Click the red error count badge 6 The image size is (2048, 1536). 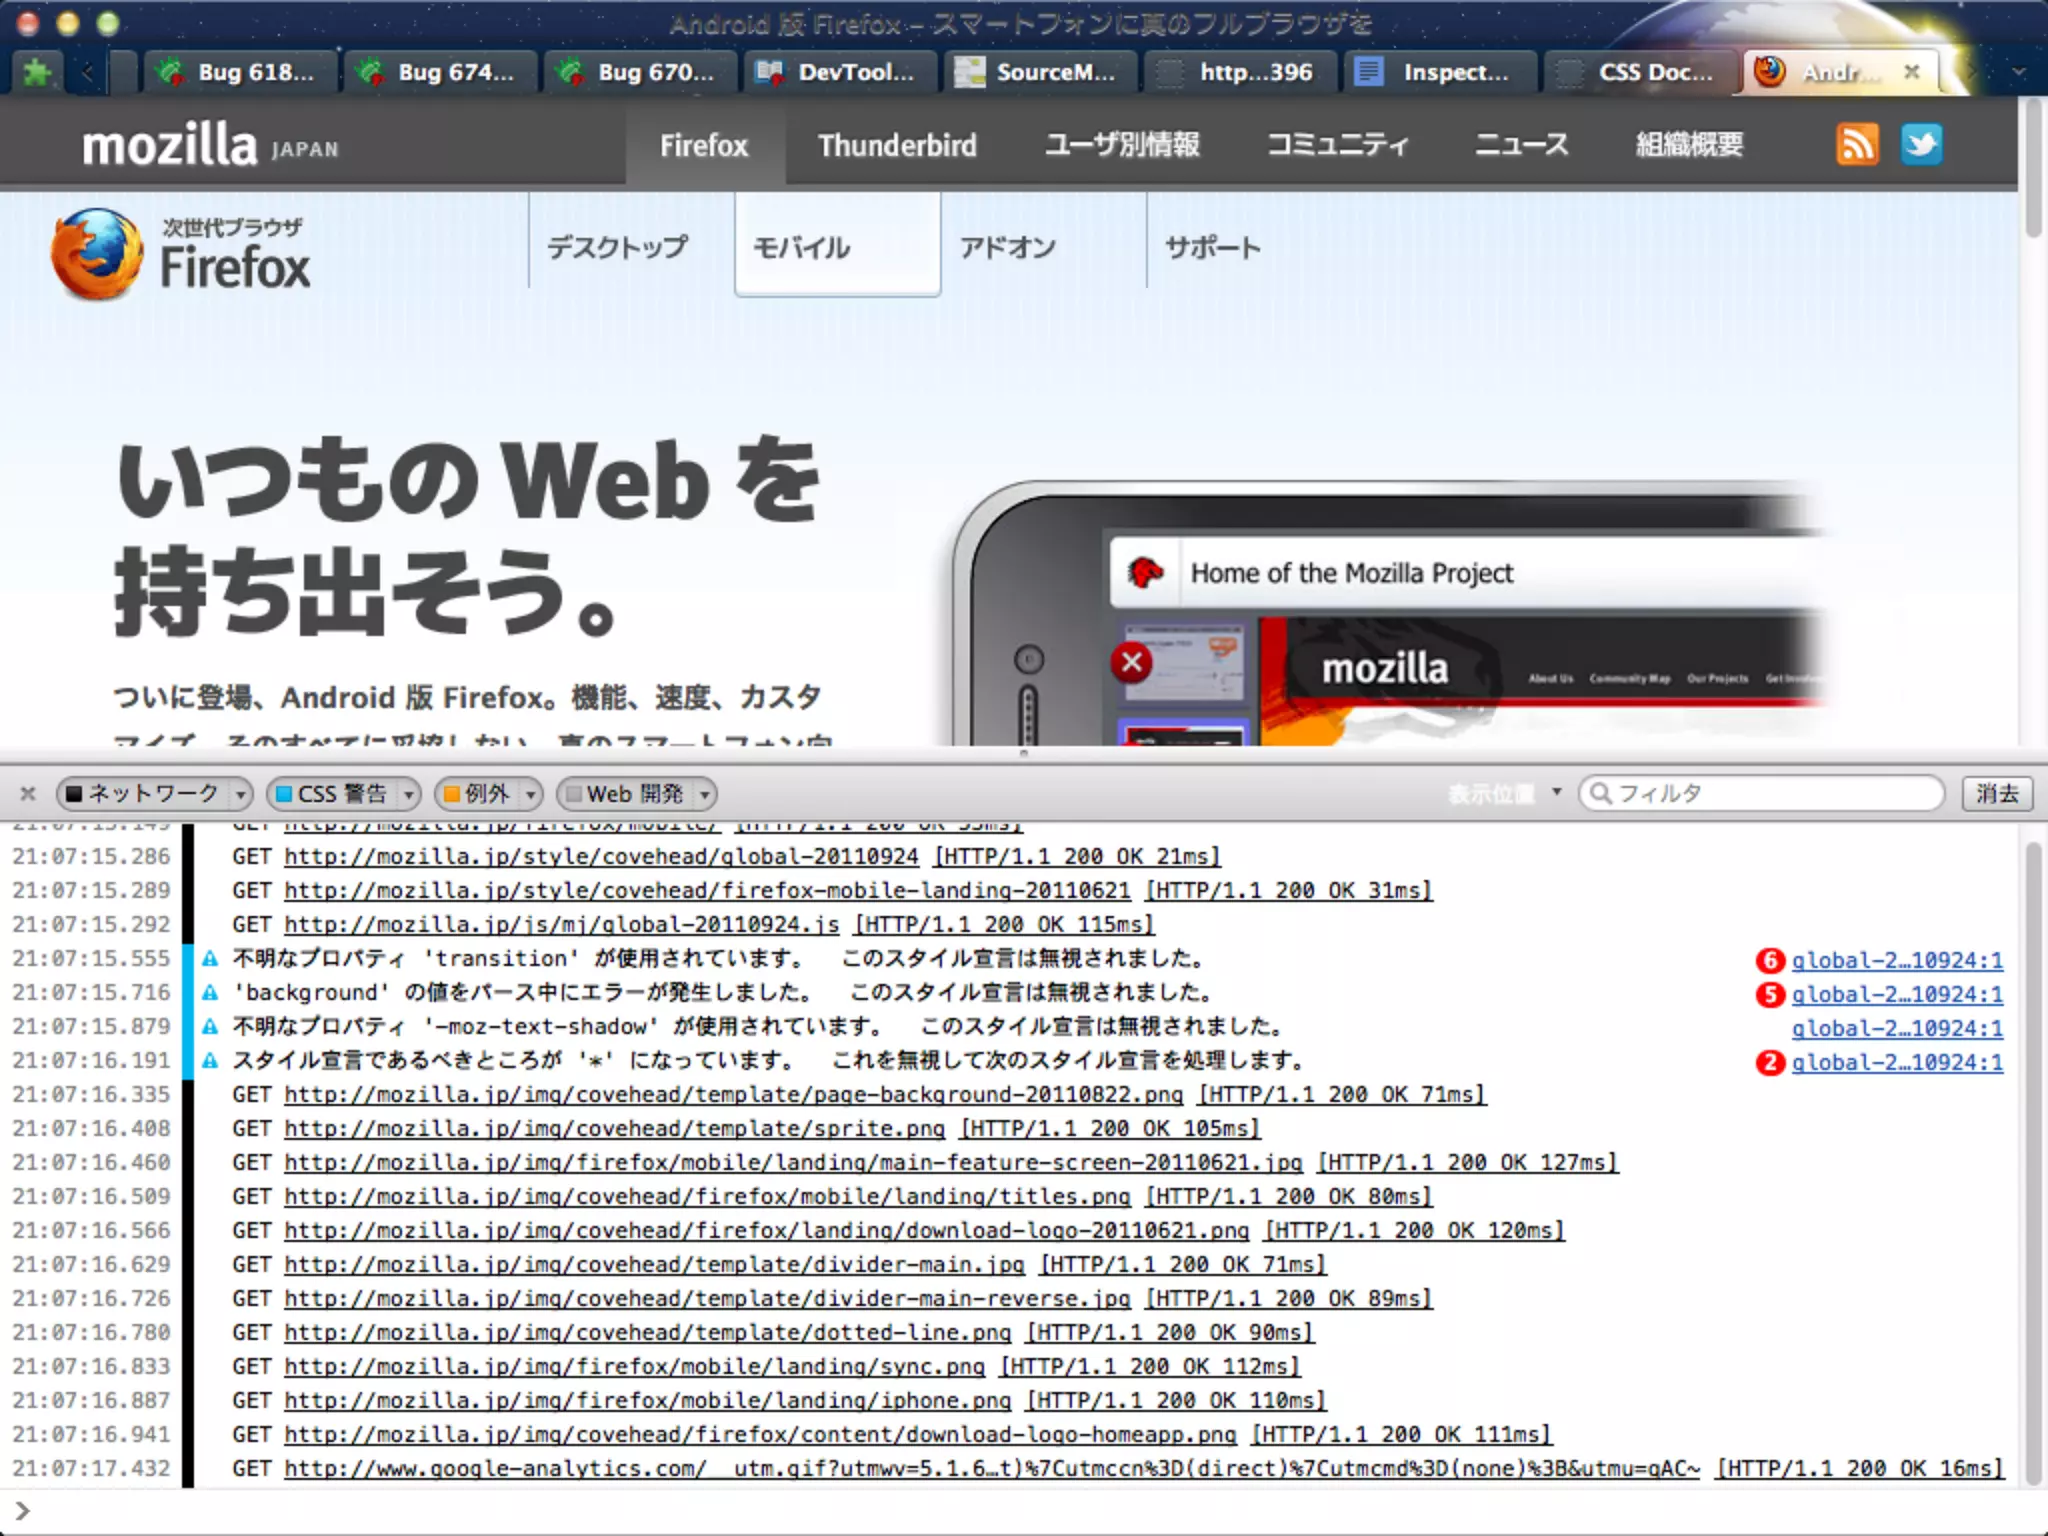[x=1769, y=961]
